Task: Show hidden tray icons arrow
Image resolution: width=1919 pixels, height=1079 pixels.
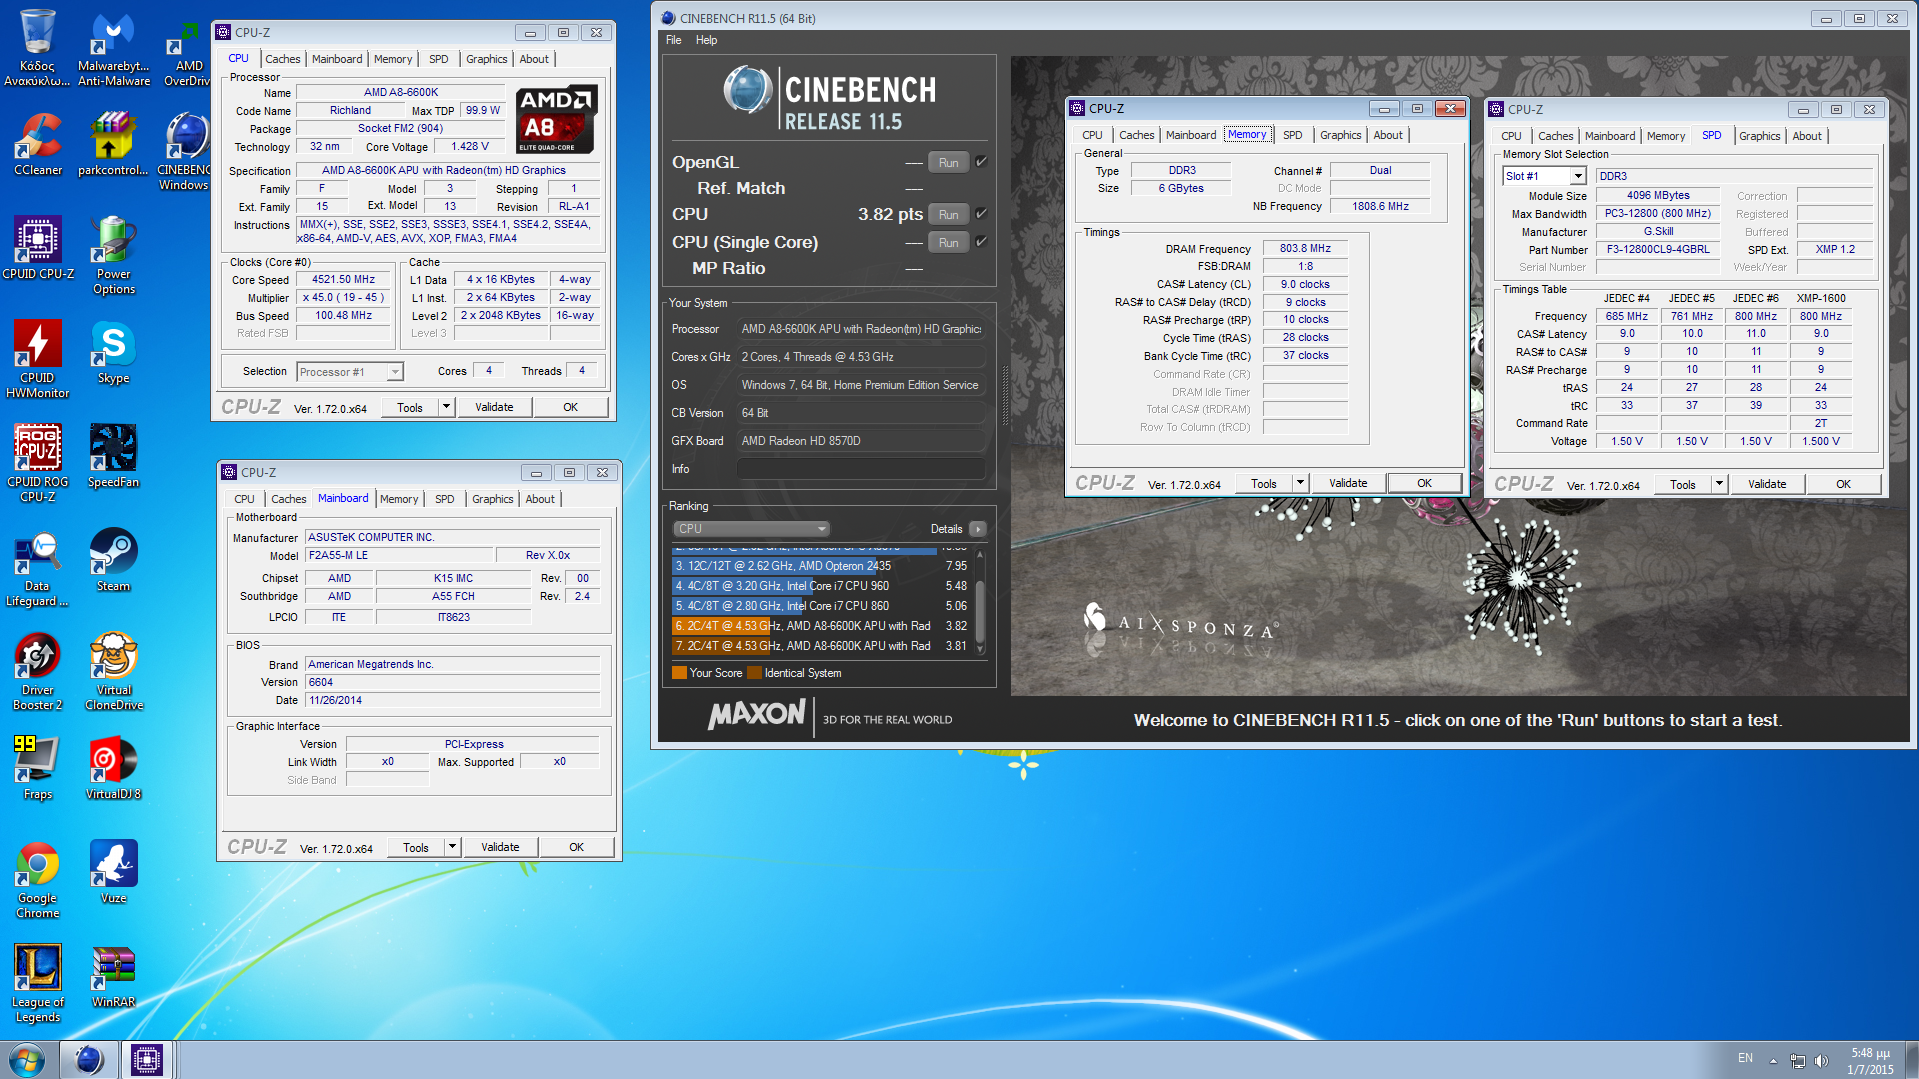Action: click(1773, 1061)
